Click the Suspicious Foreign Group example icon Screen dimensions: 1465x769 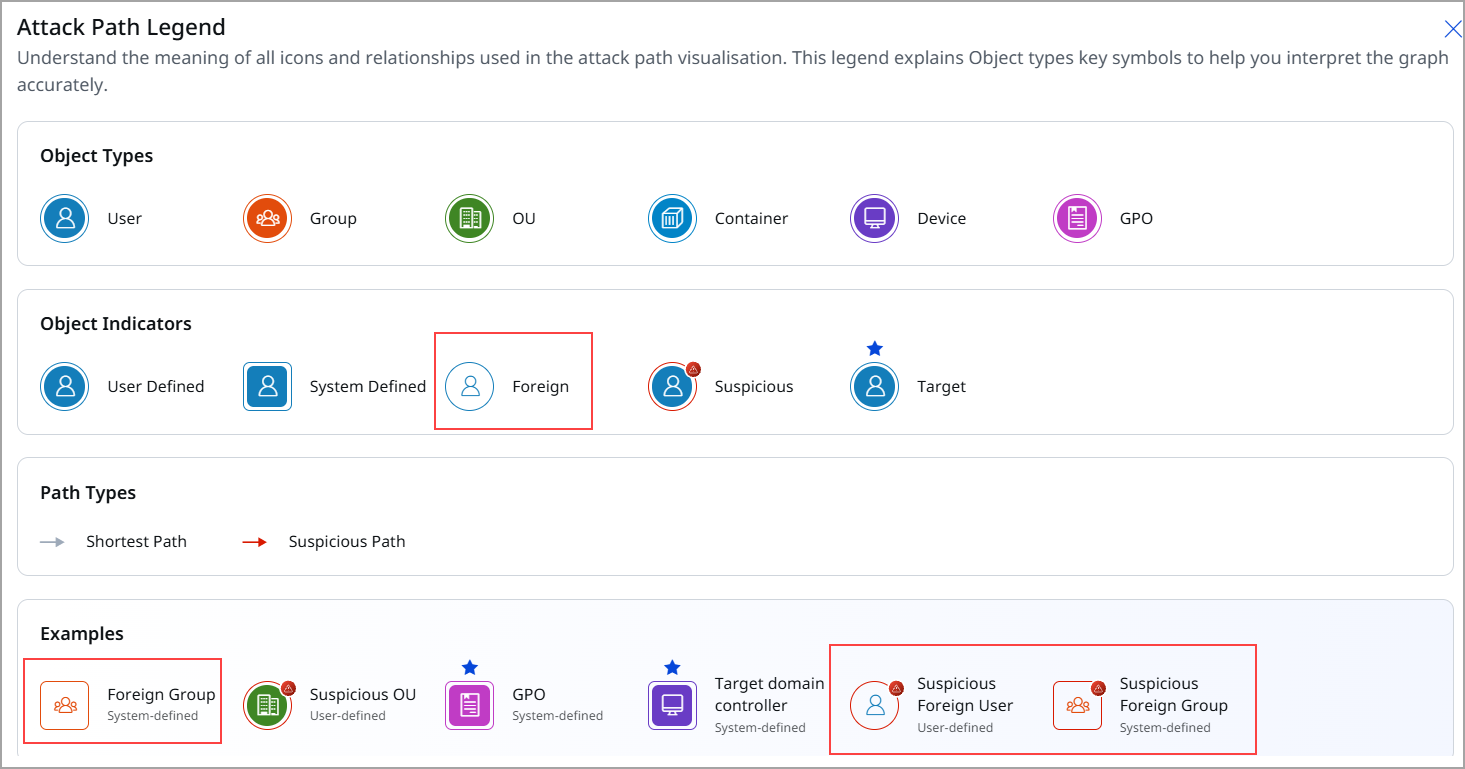click(x=1078, y=705)
